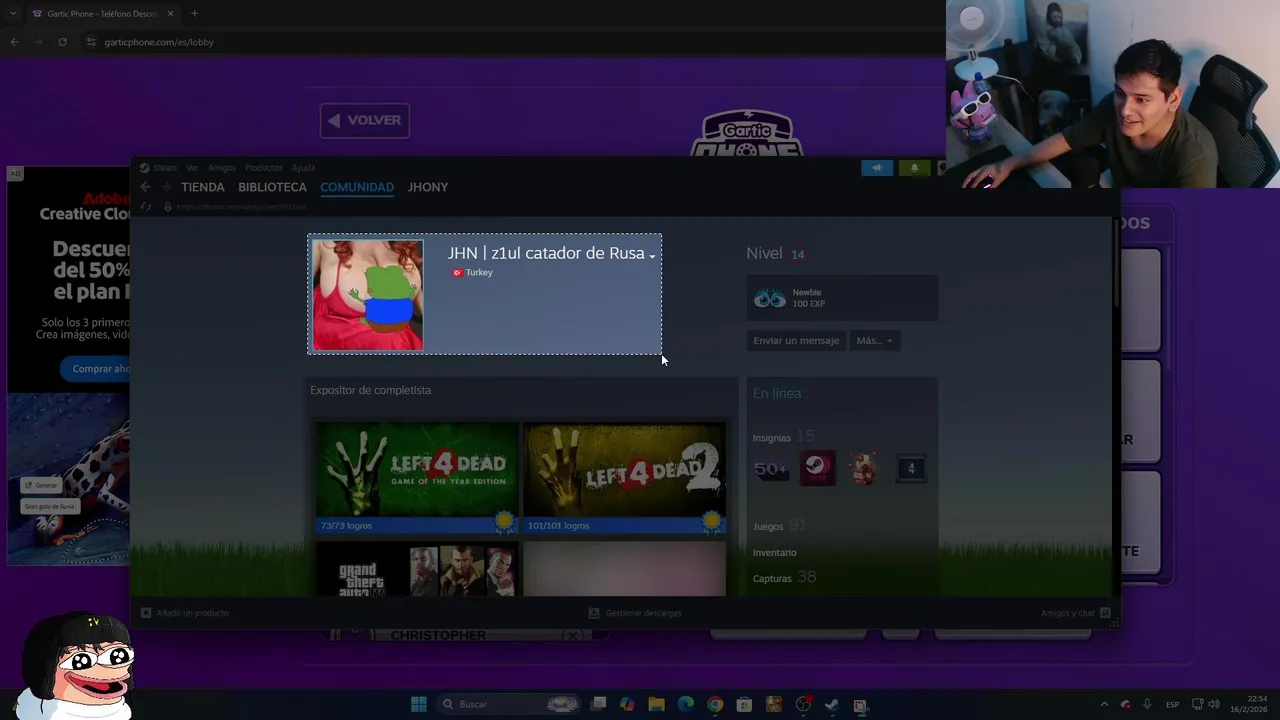Viewport: 1280px width, 720px height.
Task: Expand the username history dropdown arrow
Action: tap(652, 256)
